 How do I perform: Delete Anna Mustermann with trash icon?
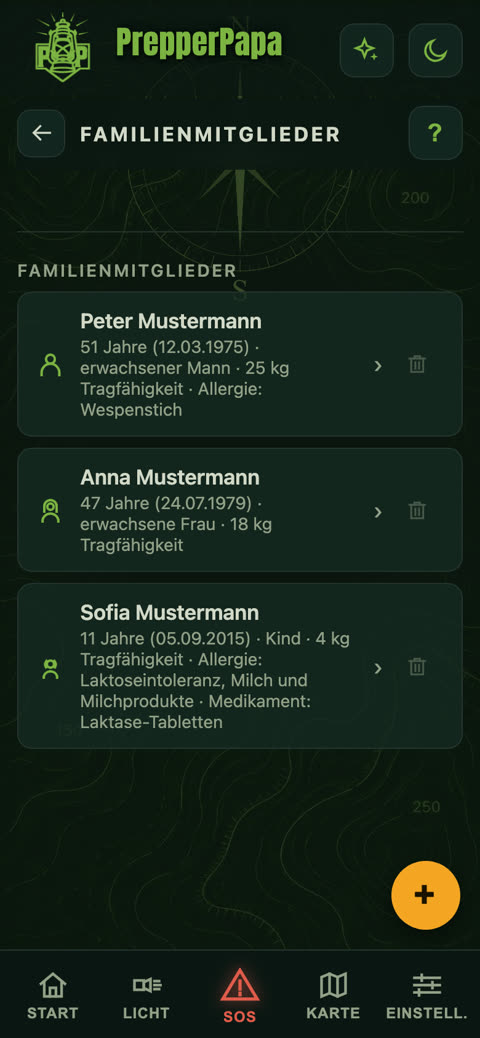[x=417, y=510]
